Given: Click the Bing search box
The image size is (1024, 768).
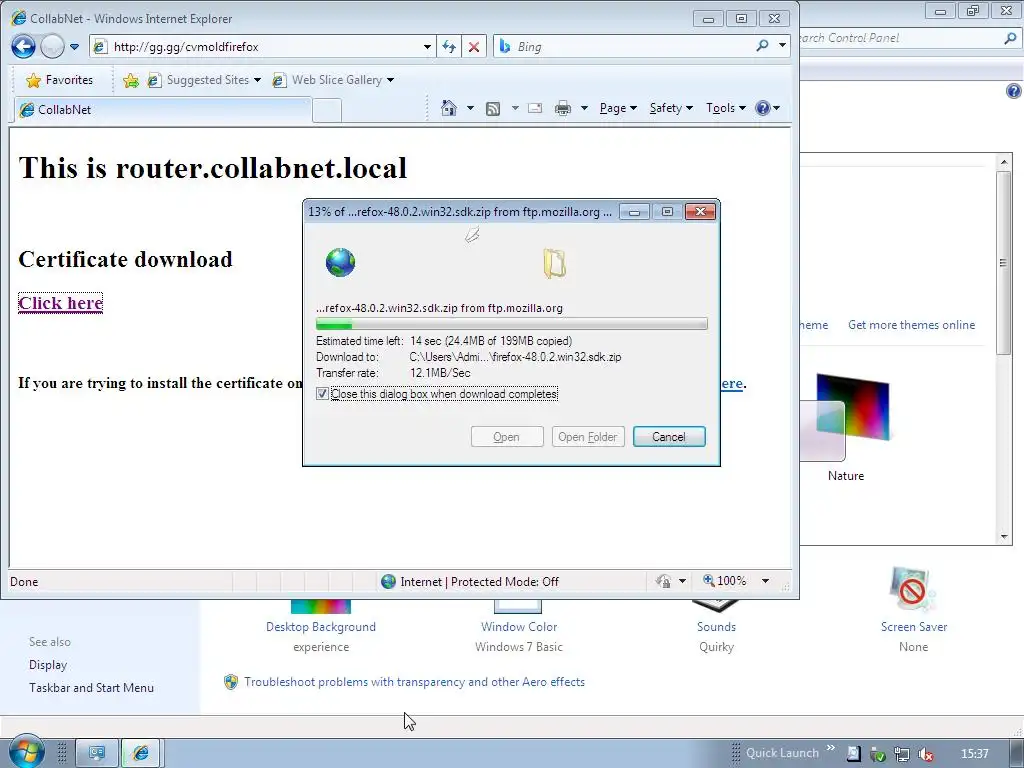Looking at the screenshot, I should 624,46.
